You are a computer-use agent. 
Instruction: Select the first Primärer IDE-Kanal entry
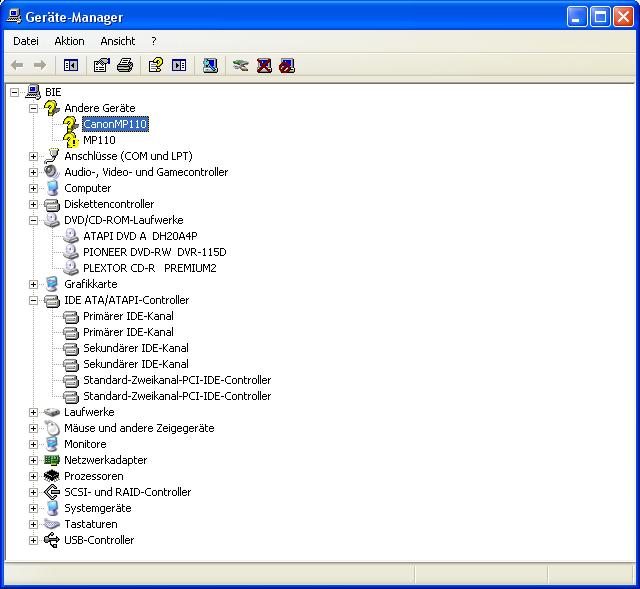(128, 316)
